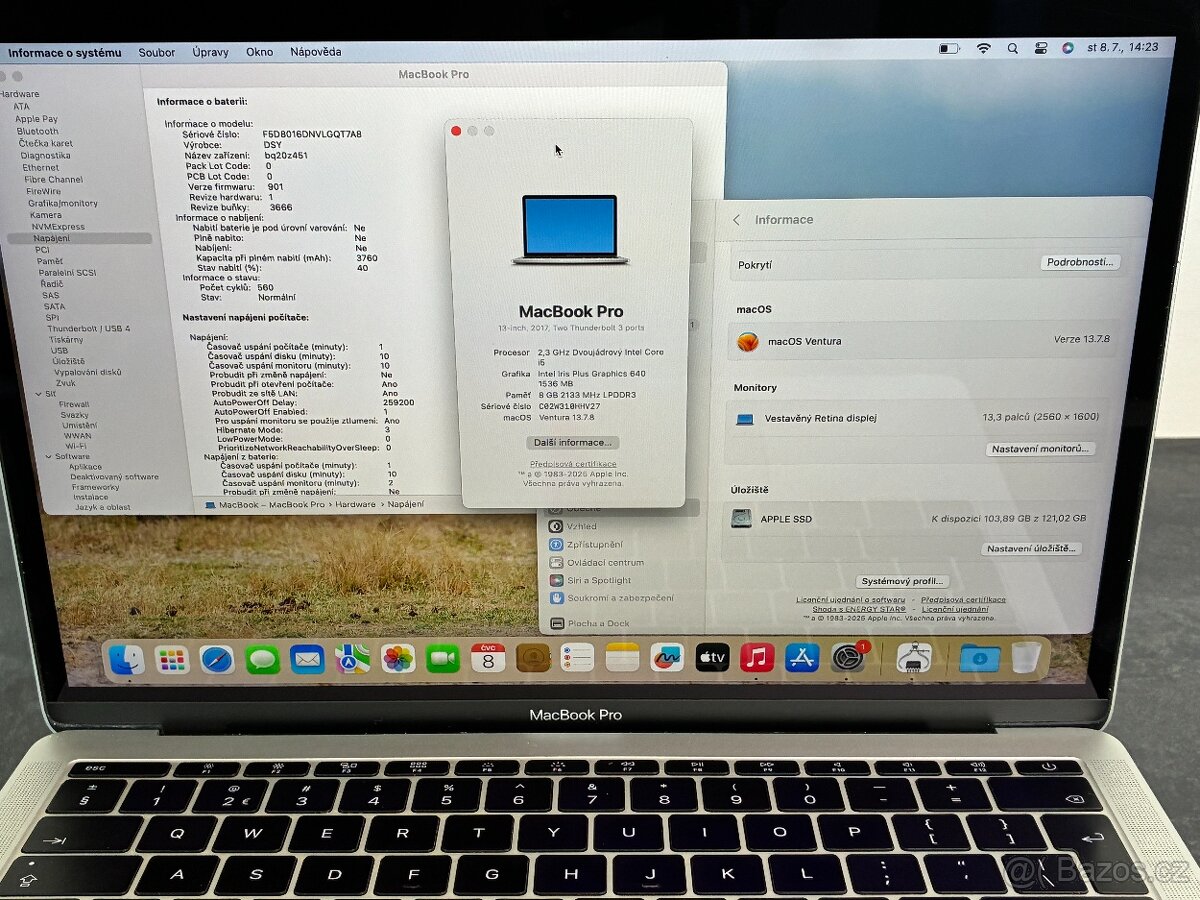Open Zpřístupnění in System Settings sidebar
Screen dimensions: 1200x900
[595, 544]
